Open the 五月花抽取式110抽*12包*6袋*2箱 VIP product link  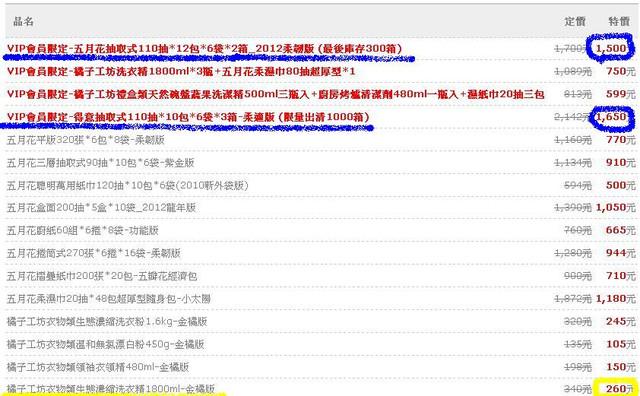click(x=204, y=49)
